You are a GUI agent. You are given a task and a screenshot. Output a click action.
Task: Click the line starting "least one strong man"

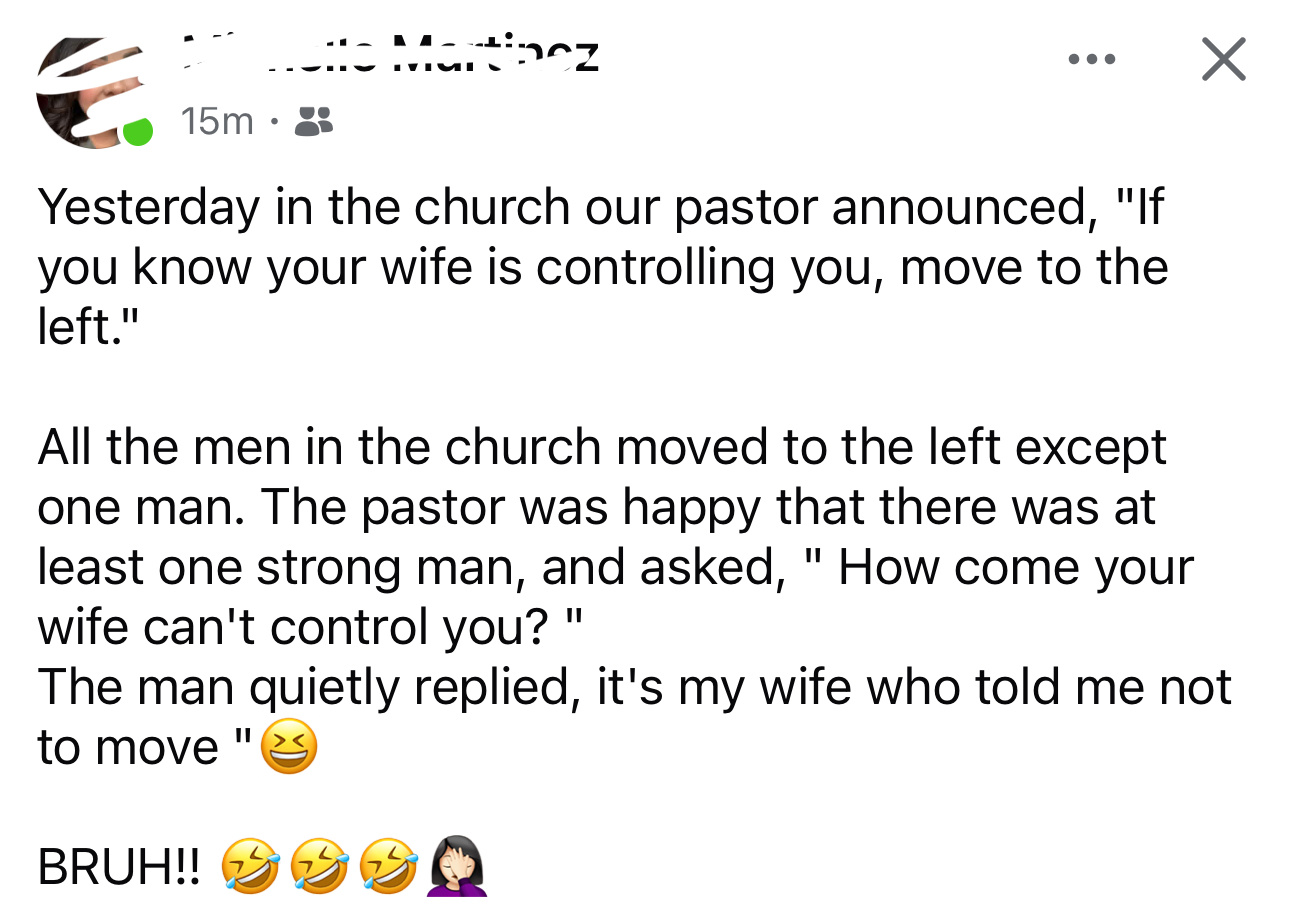tap(615, 567)
